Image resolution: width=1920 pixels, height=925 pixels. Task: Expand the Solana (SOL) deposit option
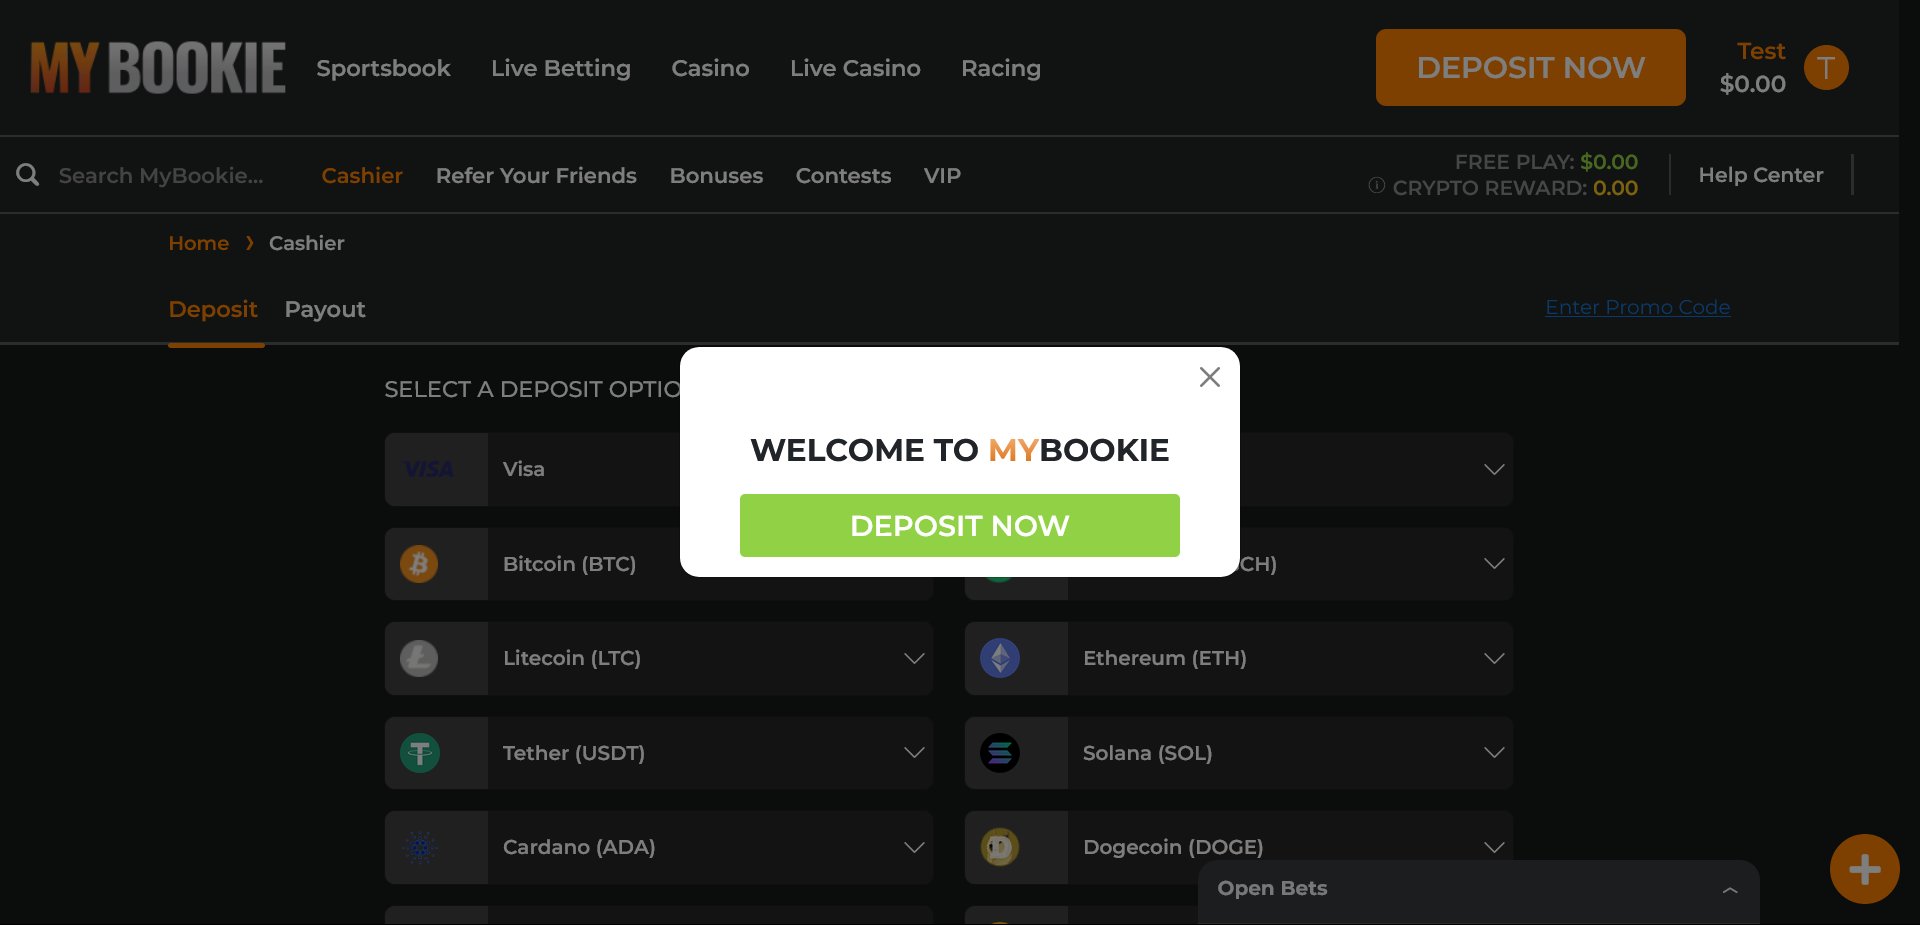coord(1239,753)
